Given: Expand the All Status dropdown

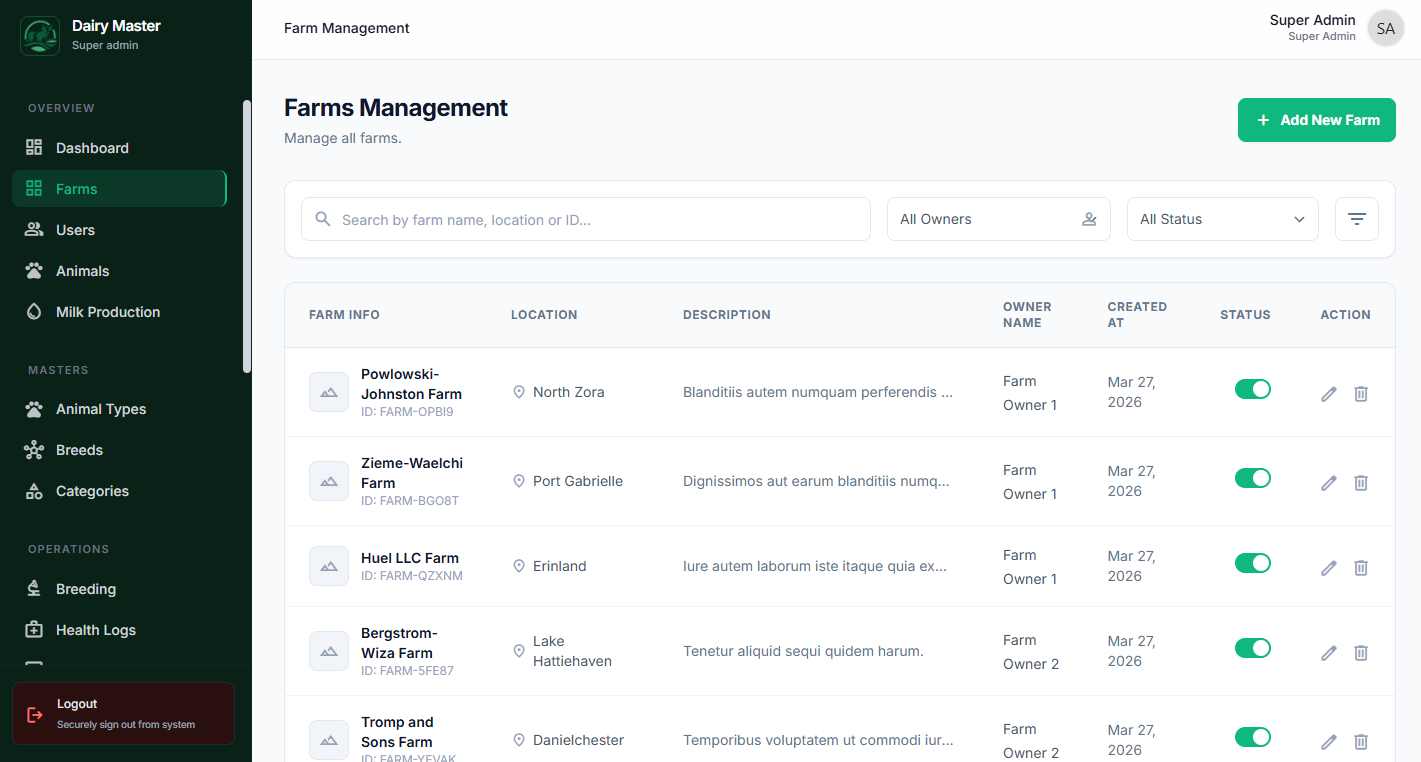Looking at the screenshot, I should (x=1222, y=219).
